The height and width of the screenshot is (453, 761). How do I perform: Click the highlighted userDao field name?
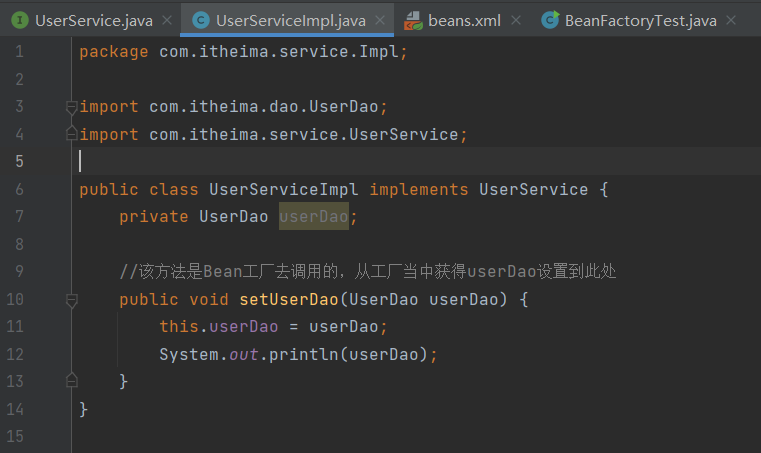(x=313, y=216)
